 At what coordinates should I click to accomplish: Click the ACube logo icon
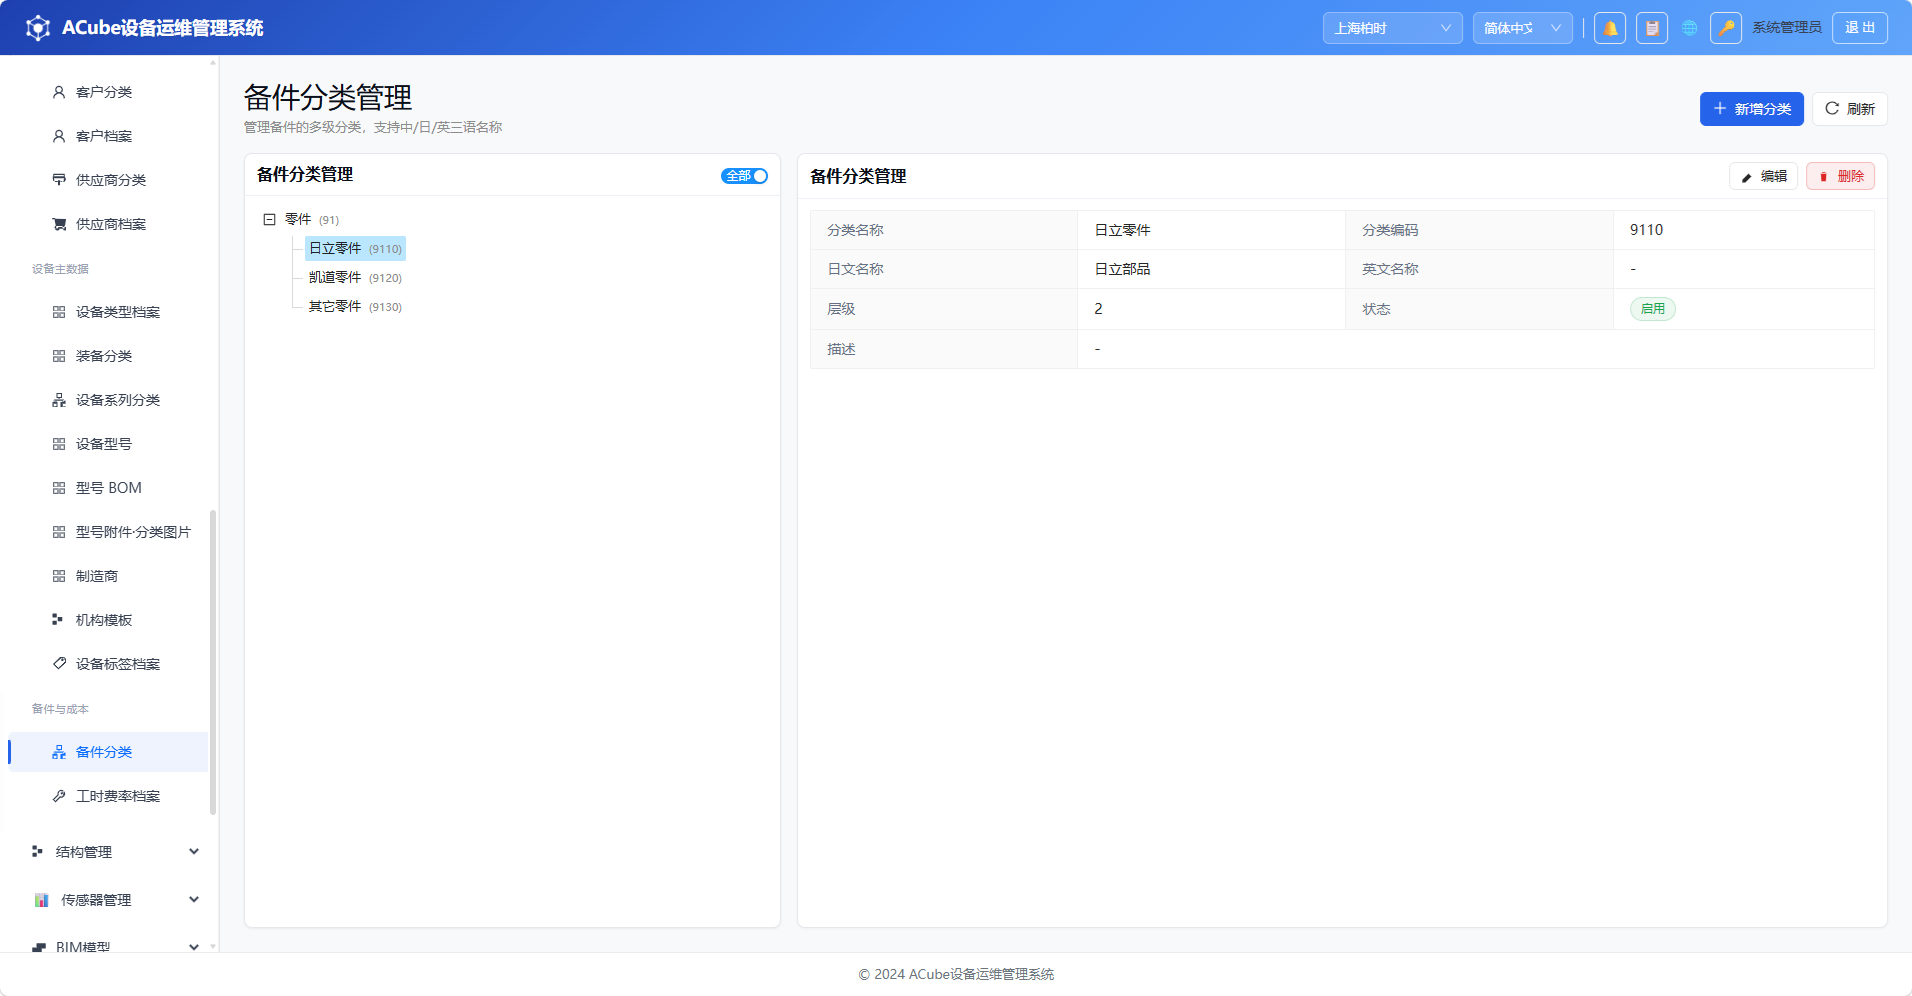(38, 28)
